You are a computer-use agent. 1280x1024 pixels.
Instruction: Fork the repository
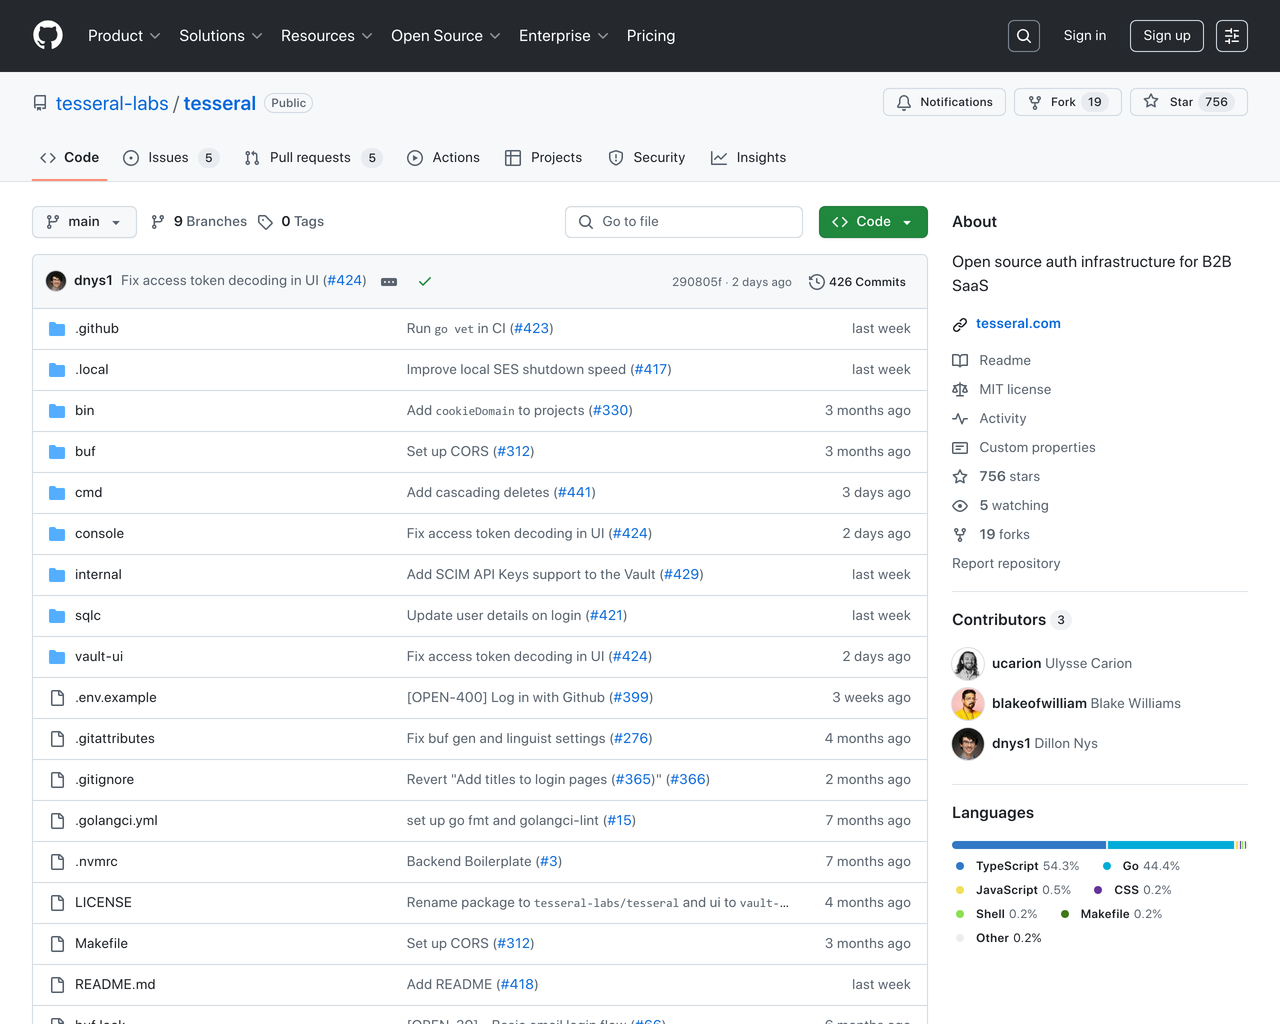click(1068, 102)
